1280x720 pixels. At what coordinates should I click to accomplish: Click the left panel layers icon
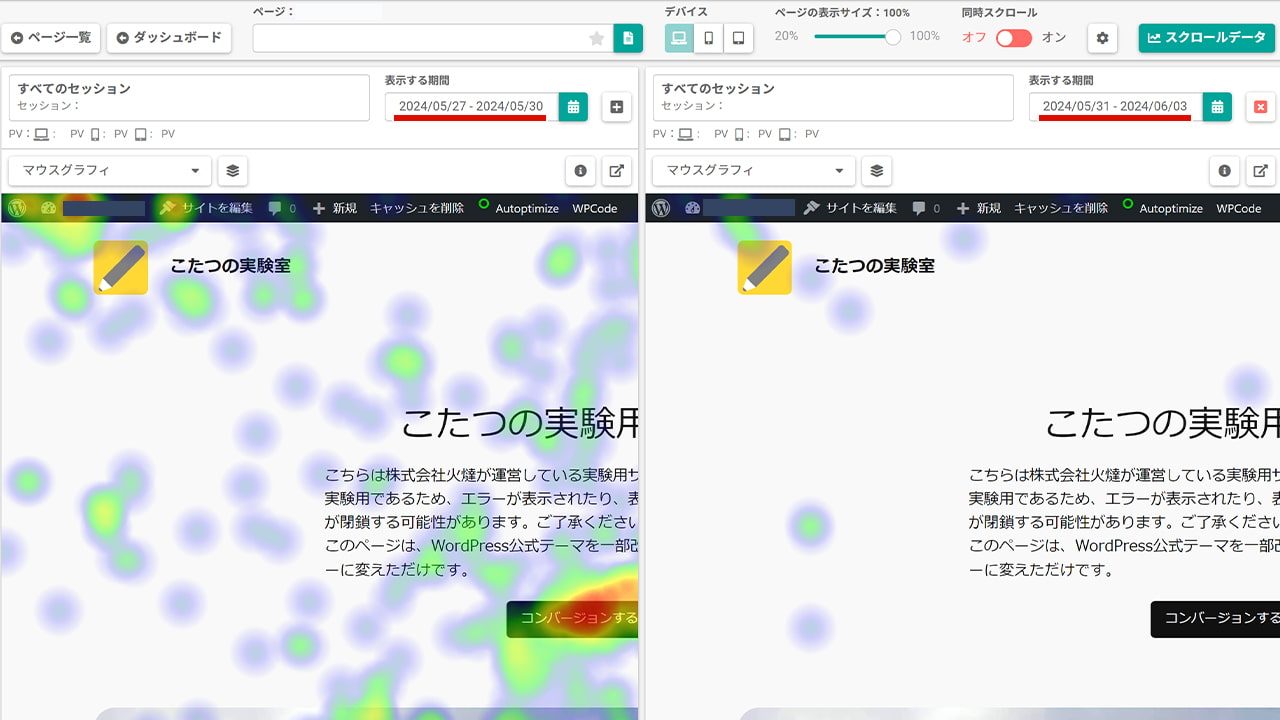[x=233, y=171]
